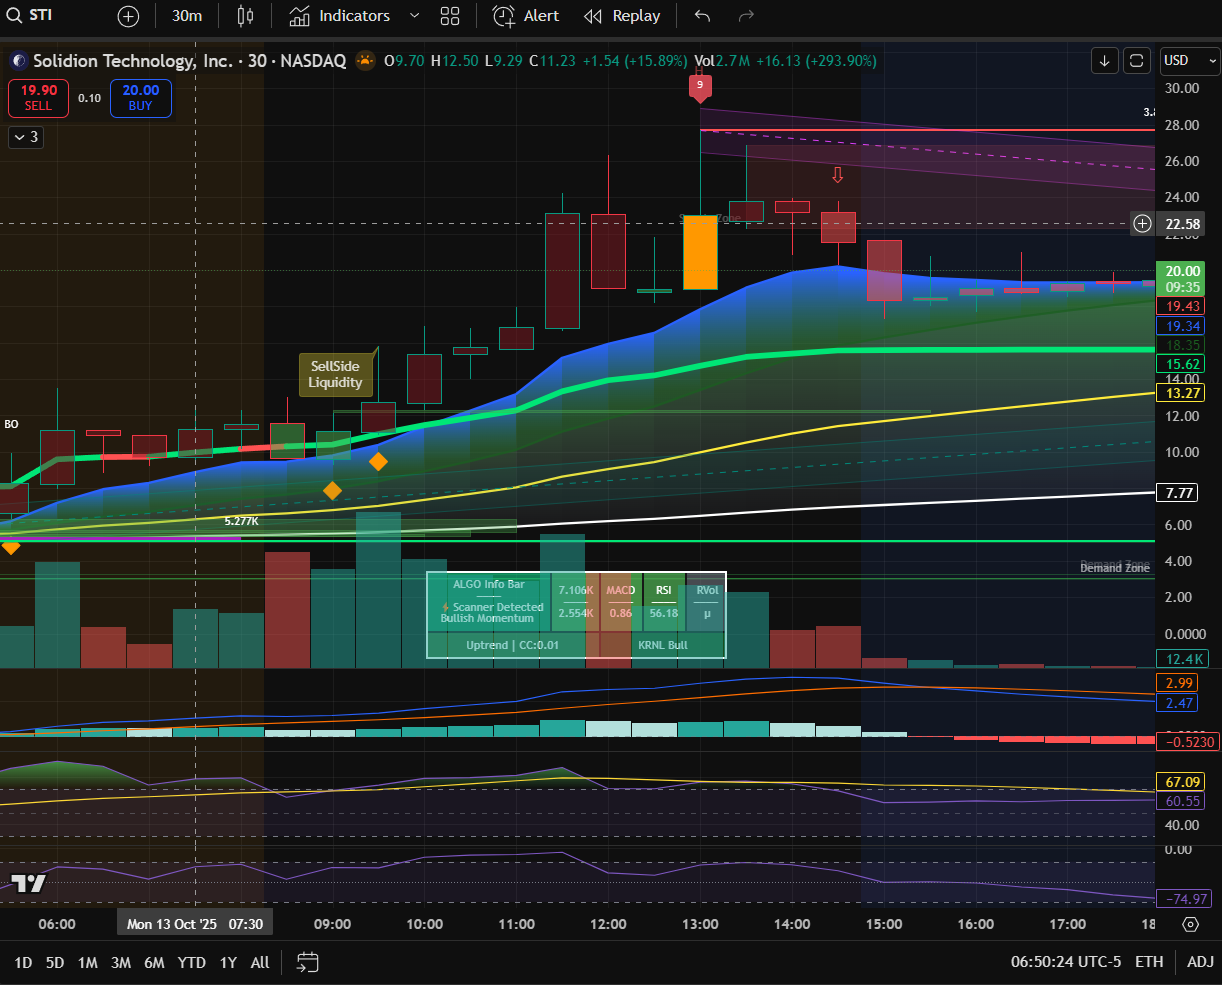Screen dimensions: 1222x985
Task: Toggle ADJ adjusted data setting
Action: coord(1200,962)
